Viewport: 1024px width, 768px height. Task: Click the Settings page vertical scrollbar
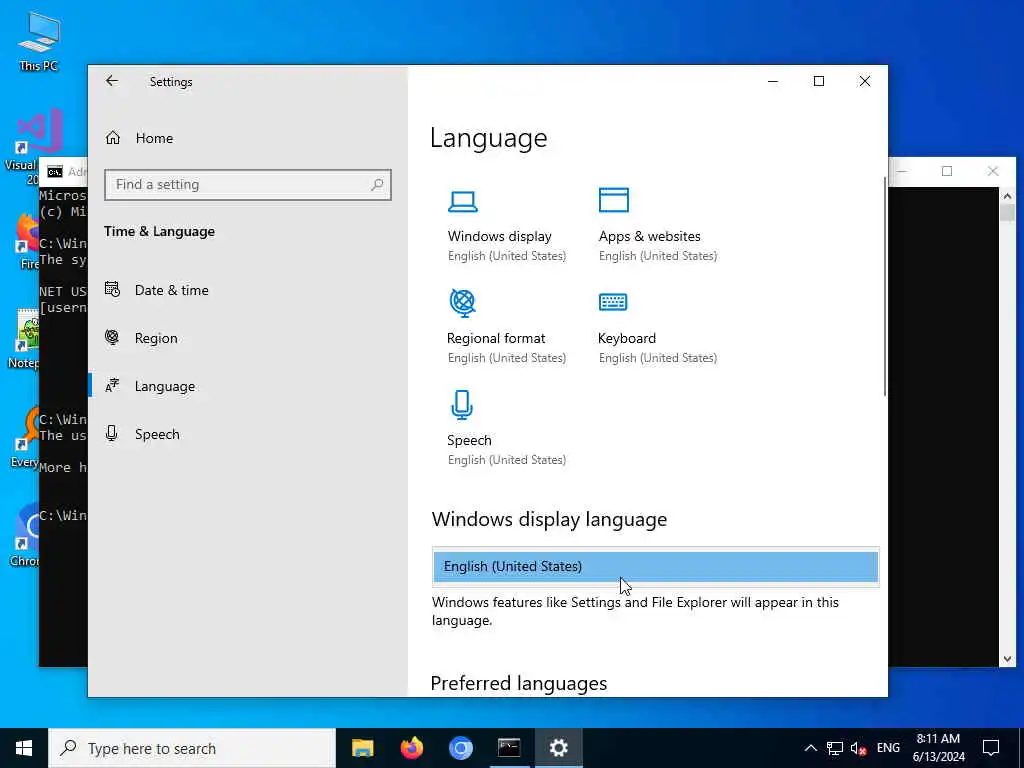[x=885, y=287]
